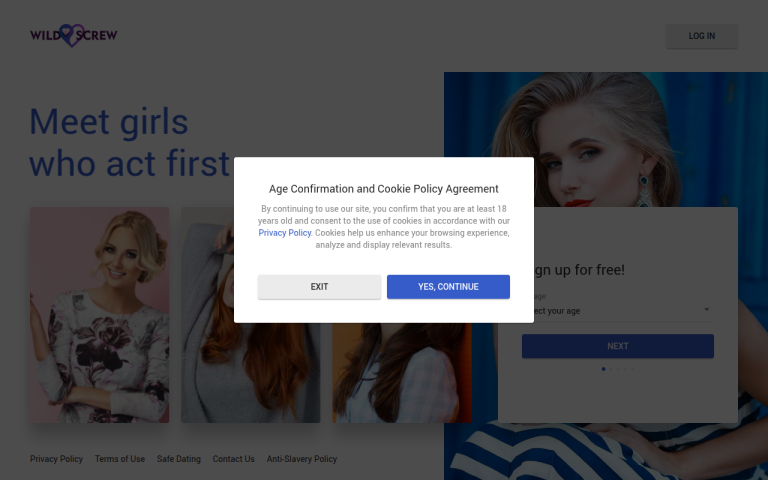Open the Terms of Use link

pos(120,459)
